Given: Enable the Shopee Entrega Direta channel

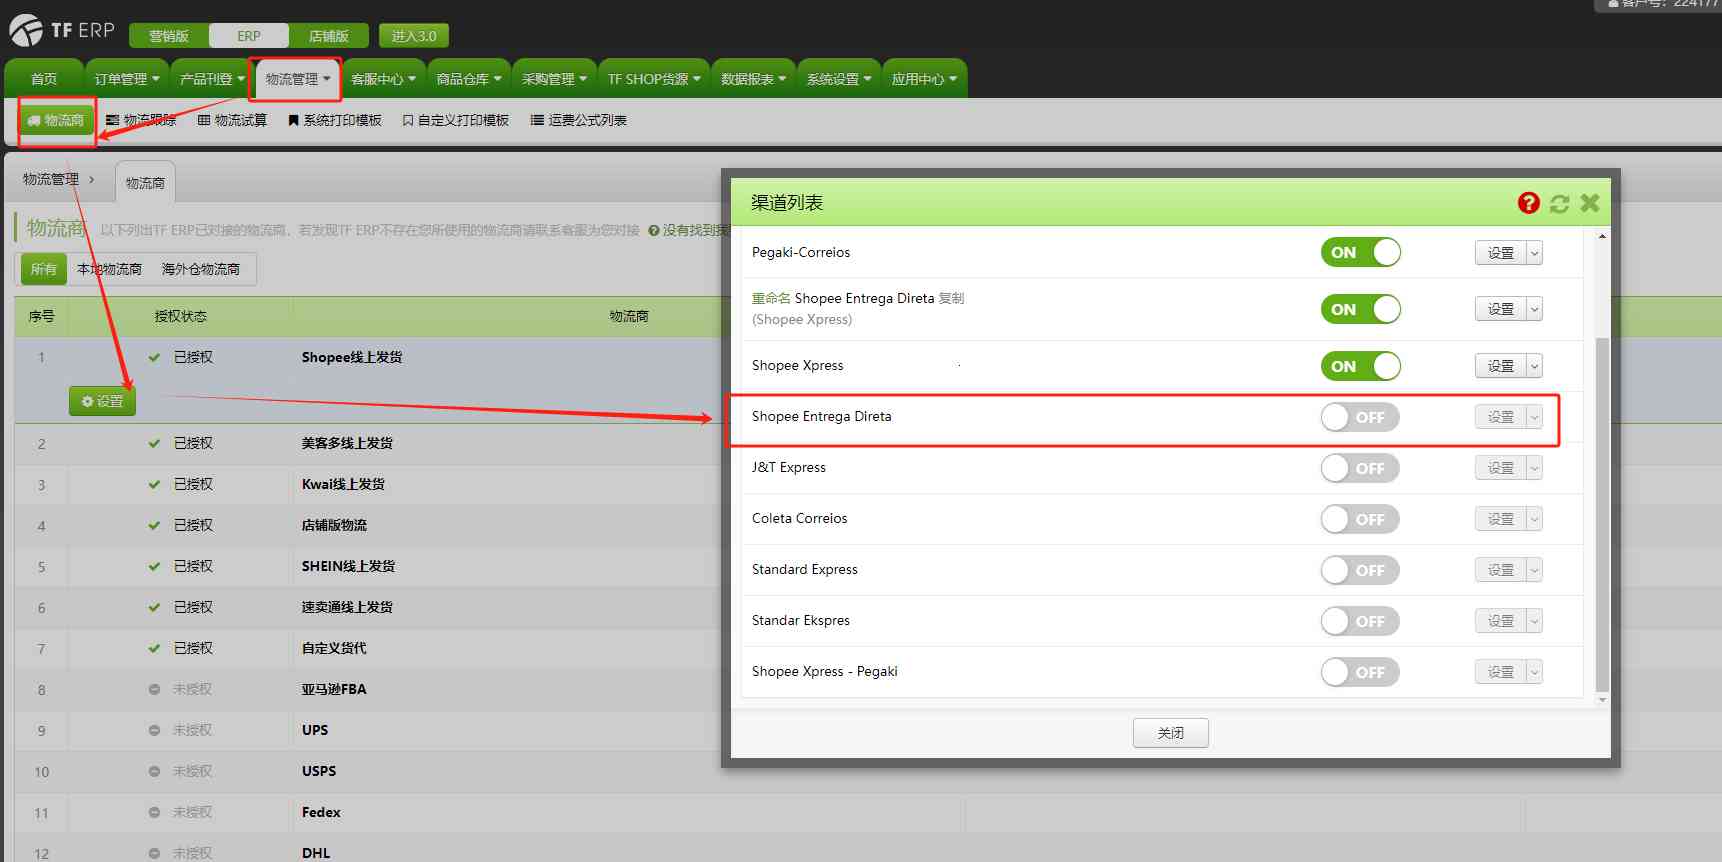Looking at the screenshot, I should coord(1360,417).
